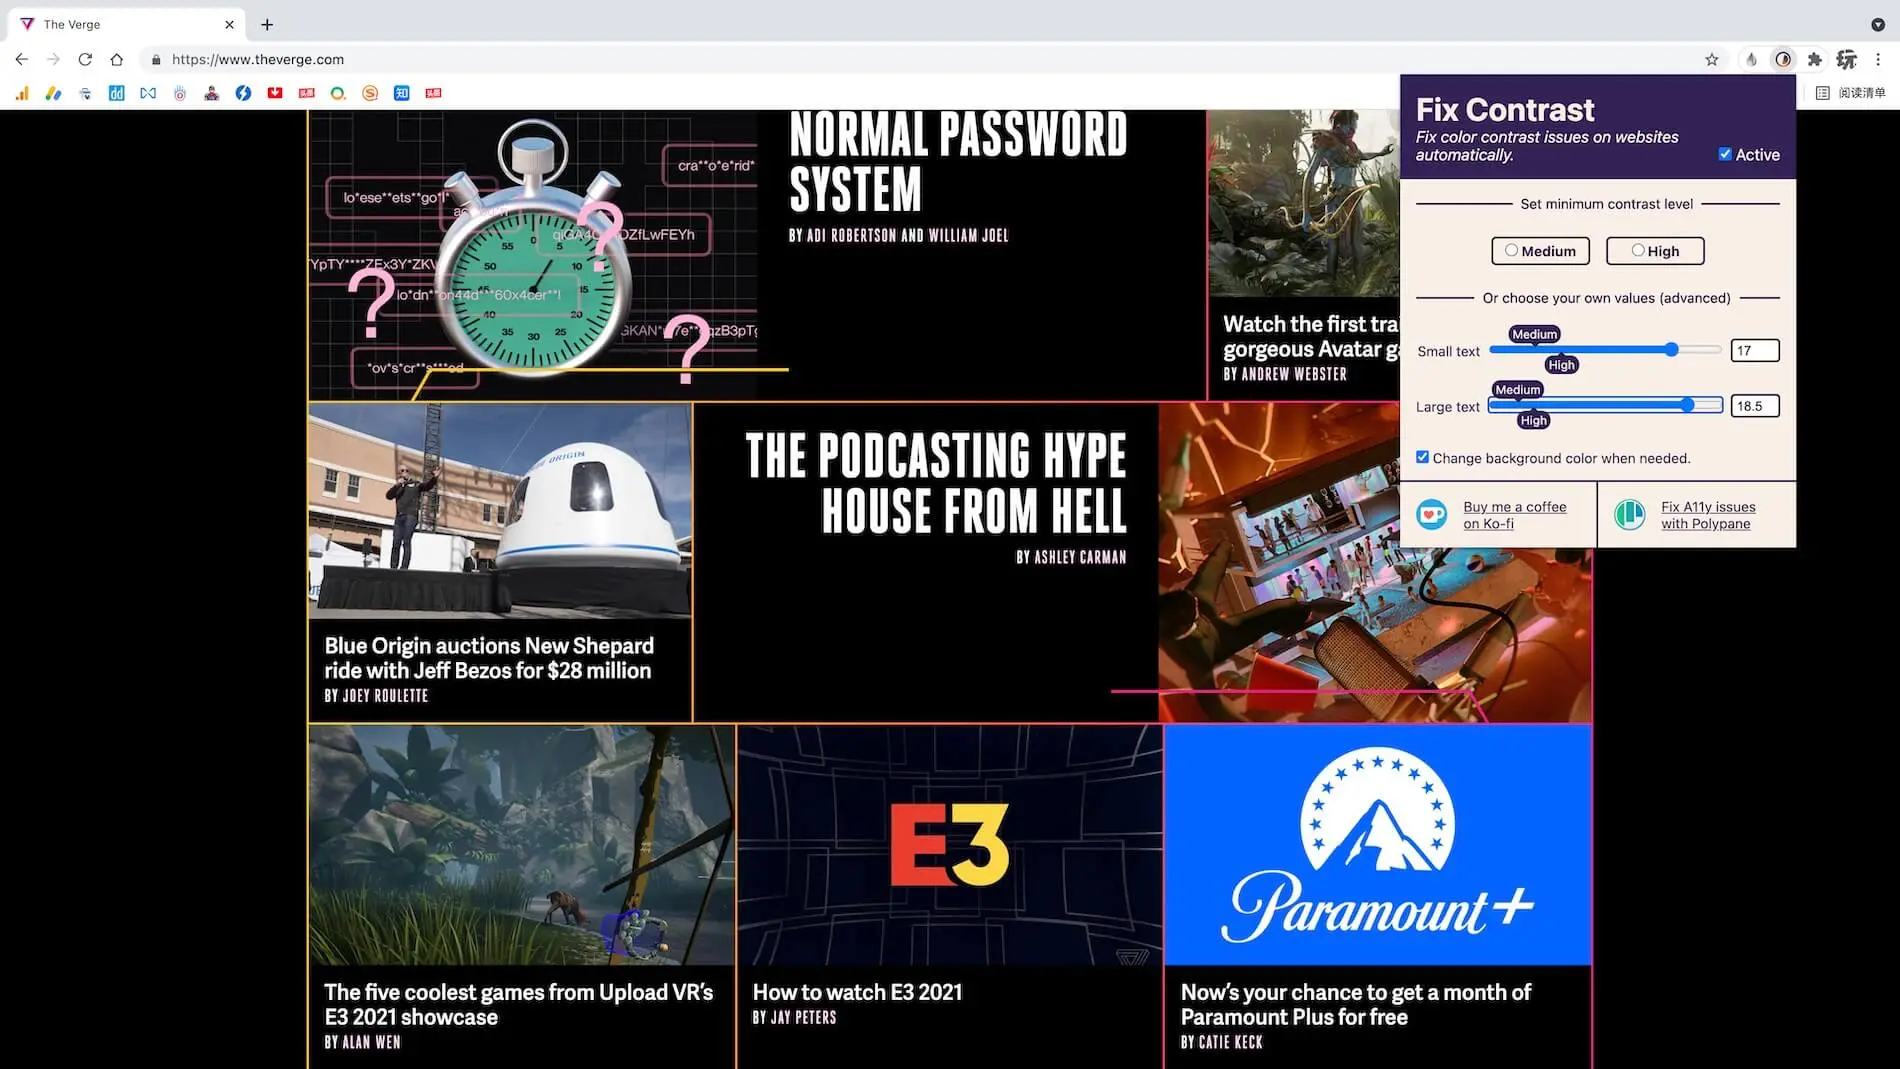Click the site lock icon beside the URL

click(156, 60)
